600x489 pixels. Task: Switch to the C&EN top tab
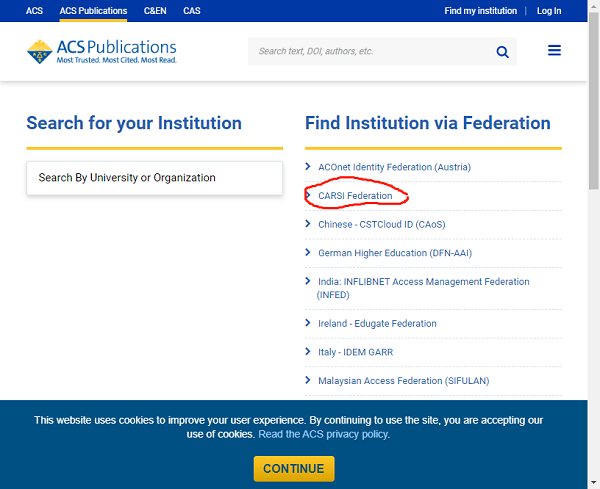tap(155, 11)
